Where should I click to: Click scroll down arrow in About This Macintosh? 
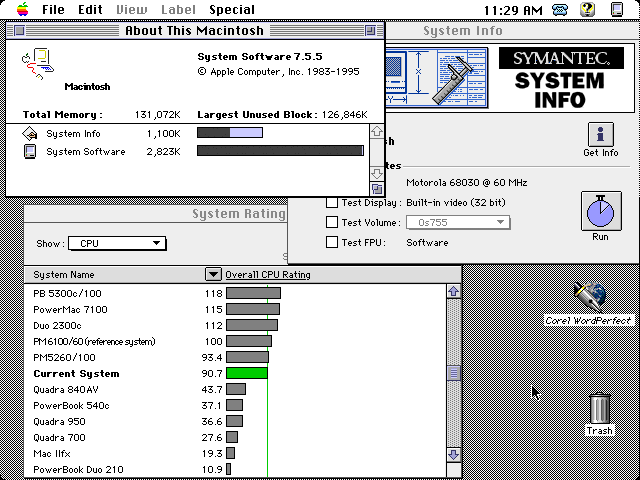(x=376, y=173)
